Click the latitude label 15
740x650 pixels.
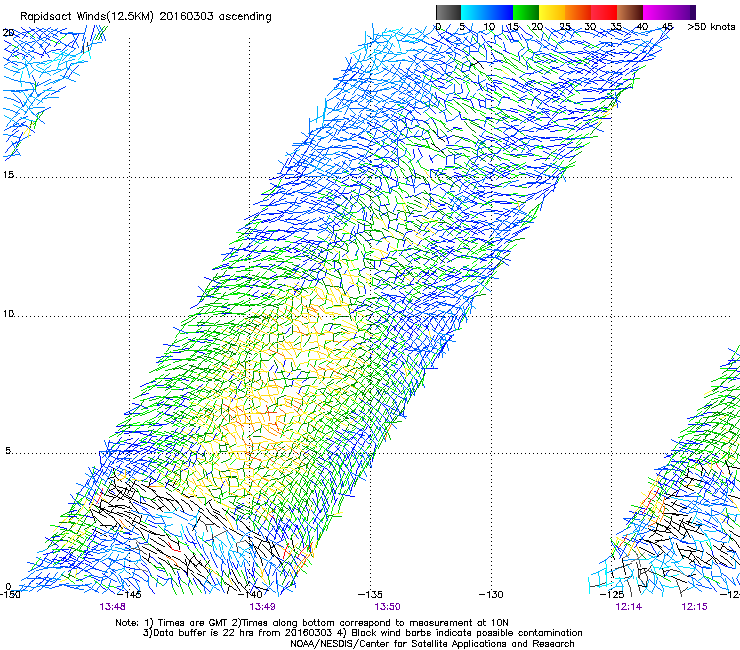[8, 175]
